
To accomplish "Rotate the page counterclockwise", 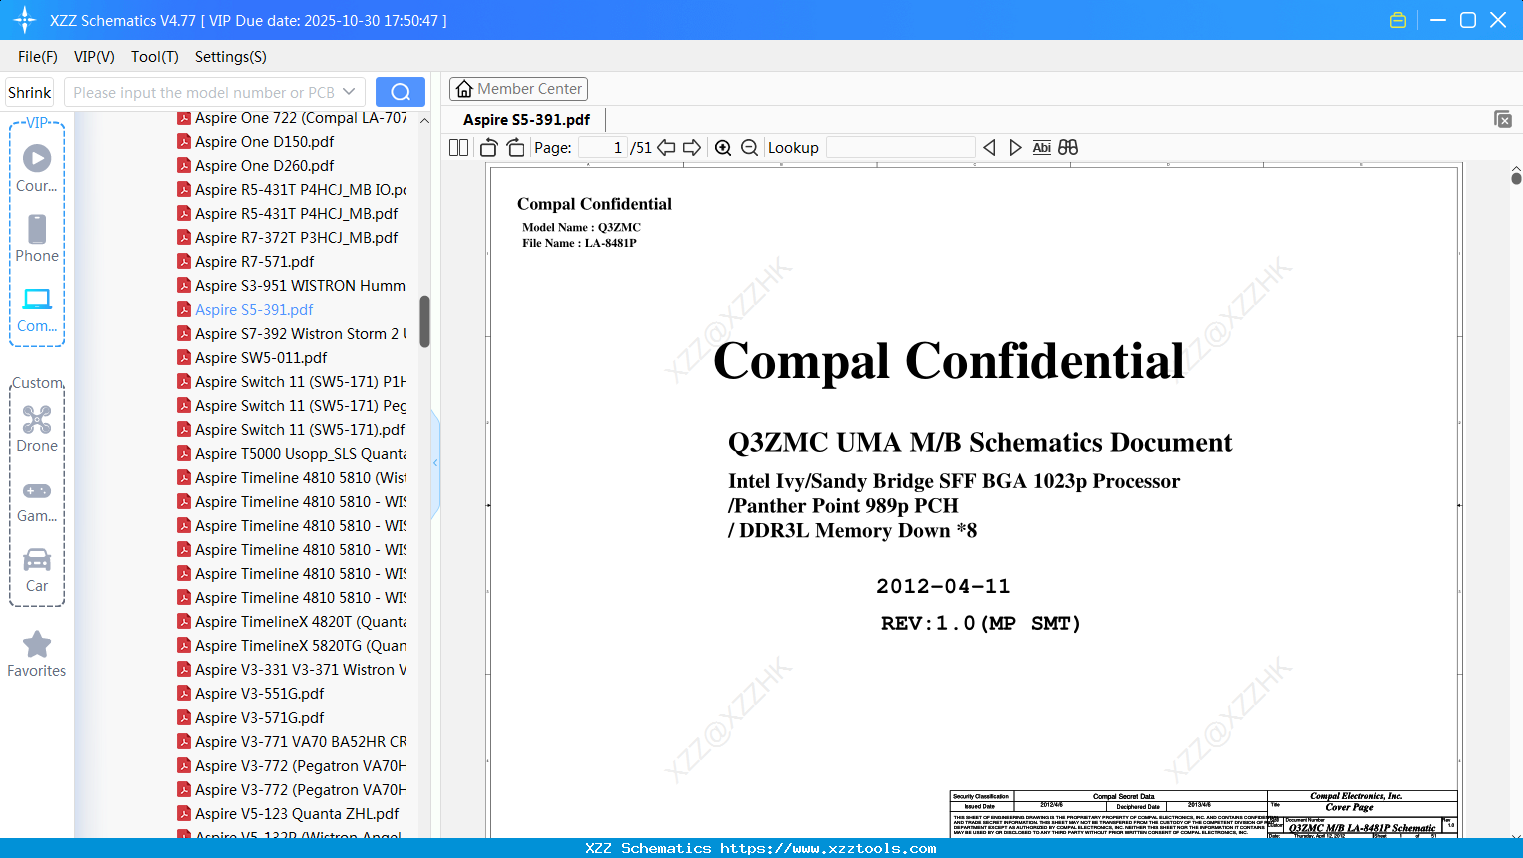I will (489, 148).
